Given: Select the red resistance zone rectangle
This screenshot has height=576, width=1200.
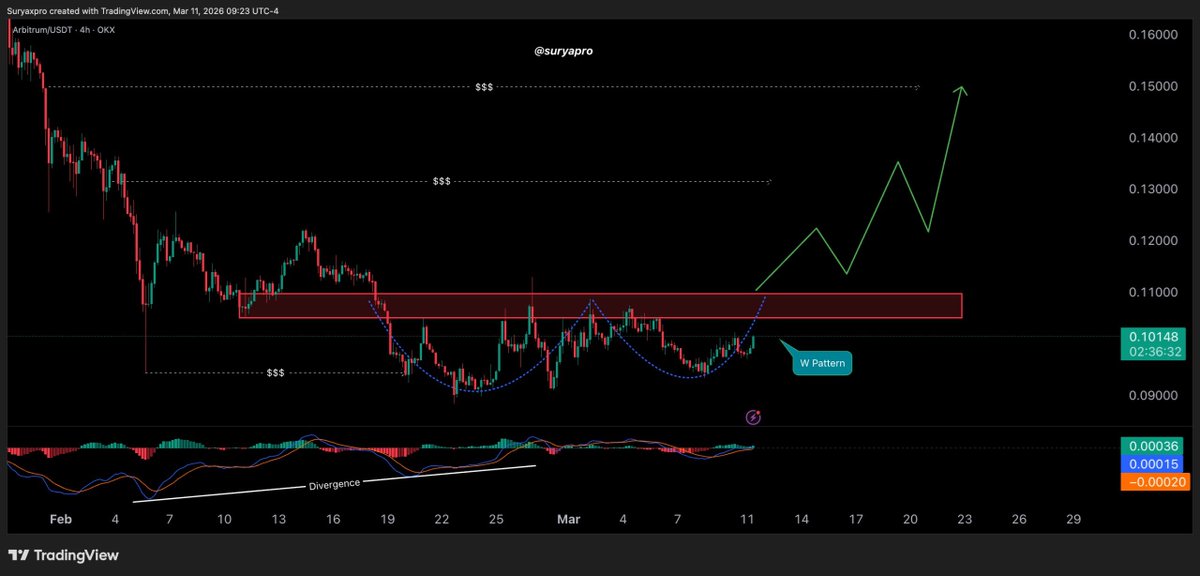Looking at the screenshot, I should click(600, 305).
